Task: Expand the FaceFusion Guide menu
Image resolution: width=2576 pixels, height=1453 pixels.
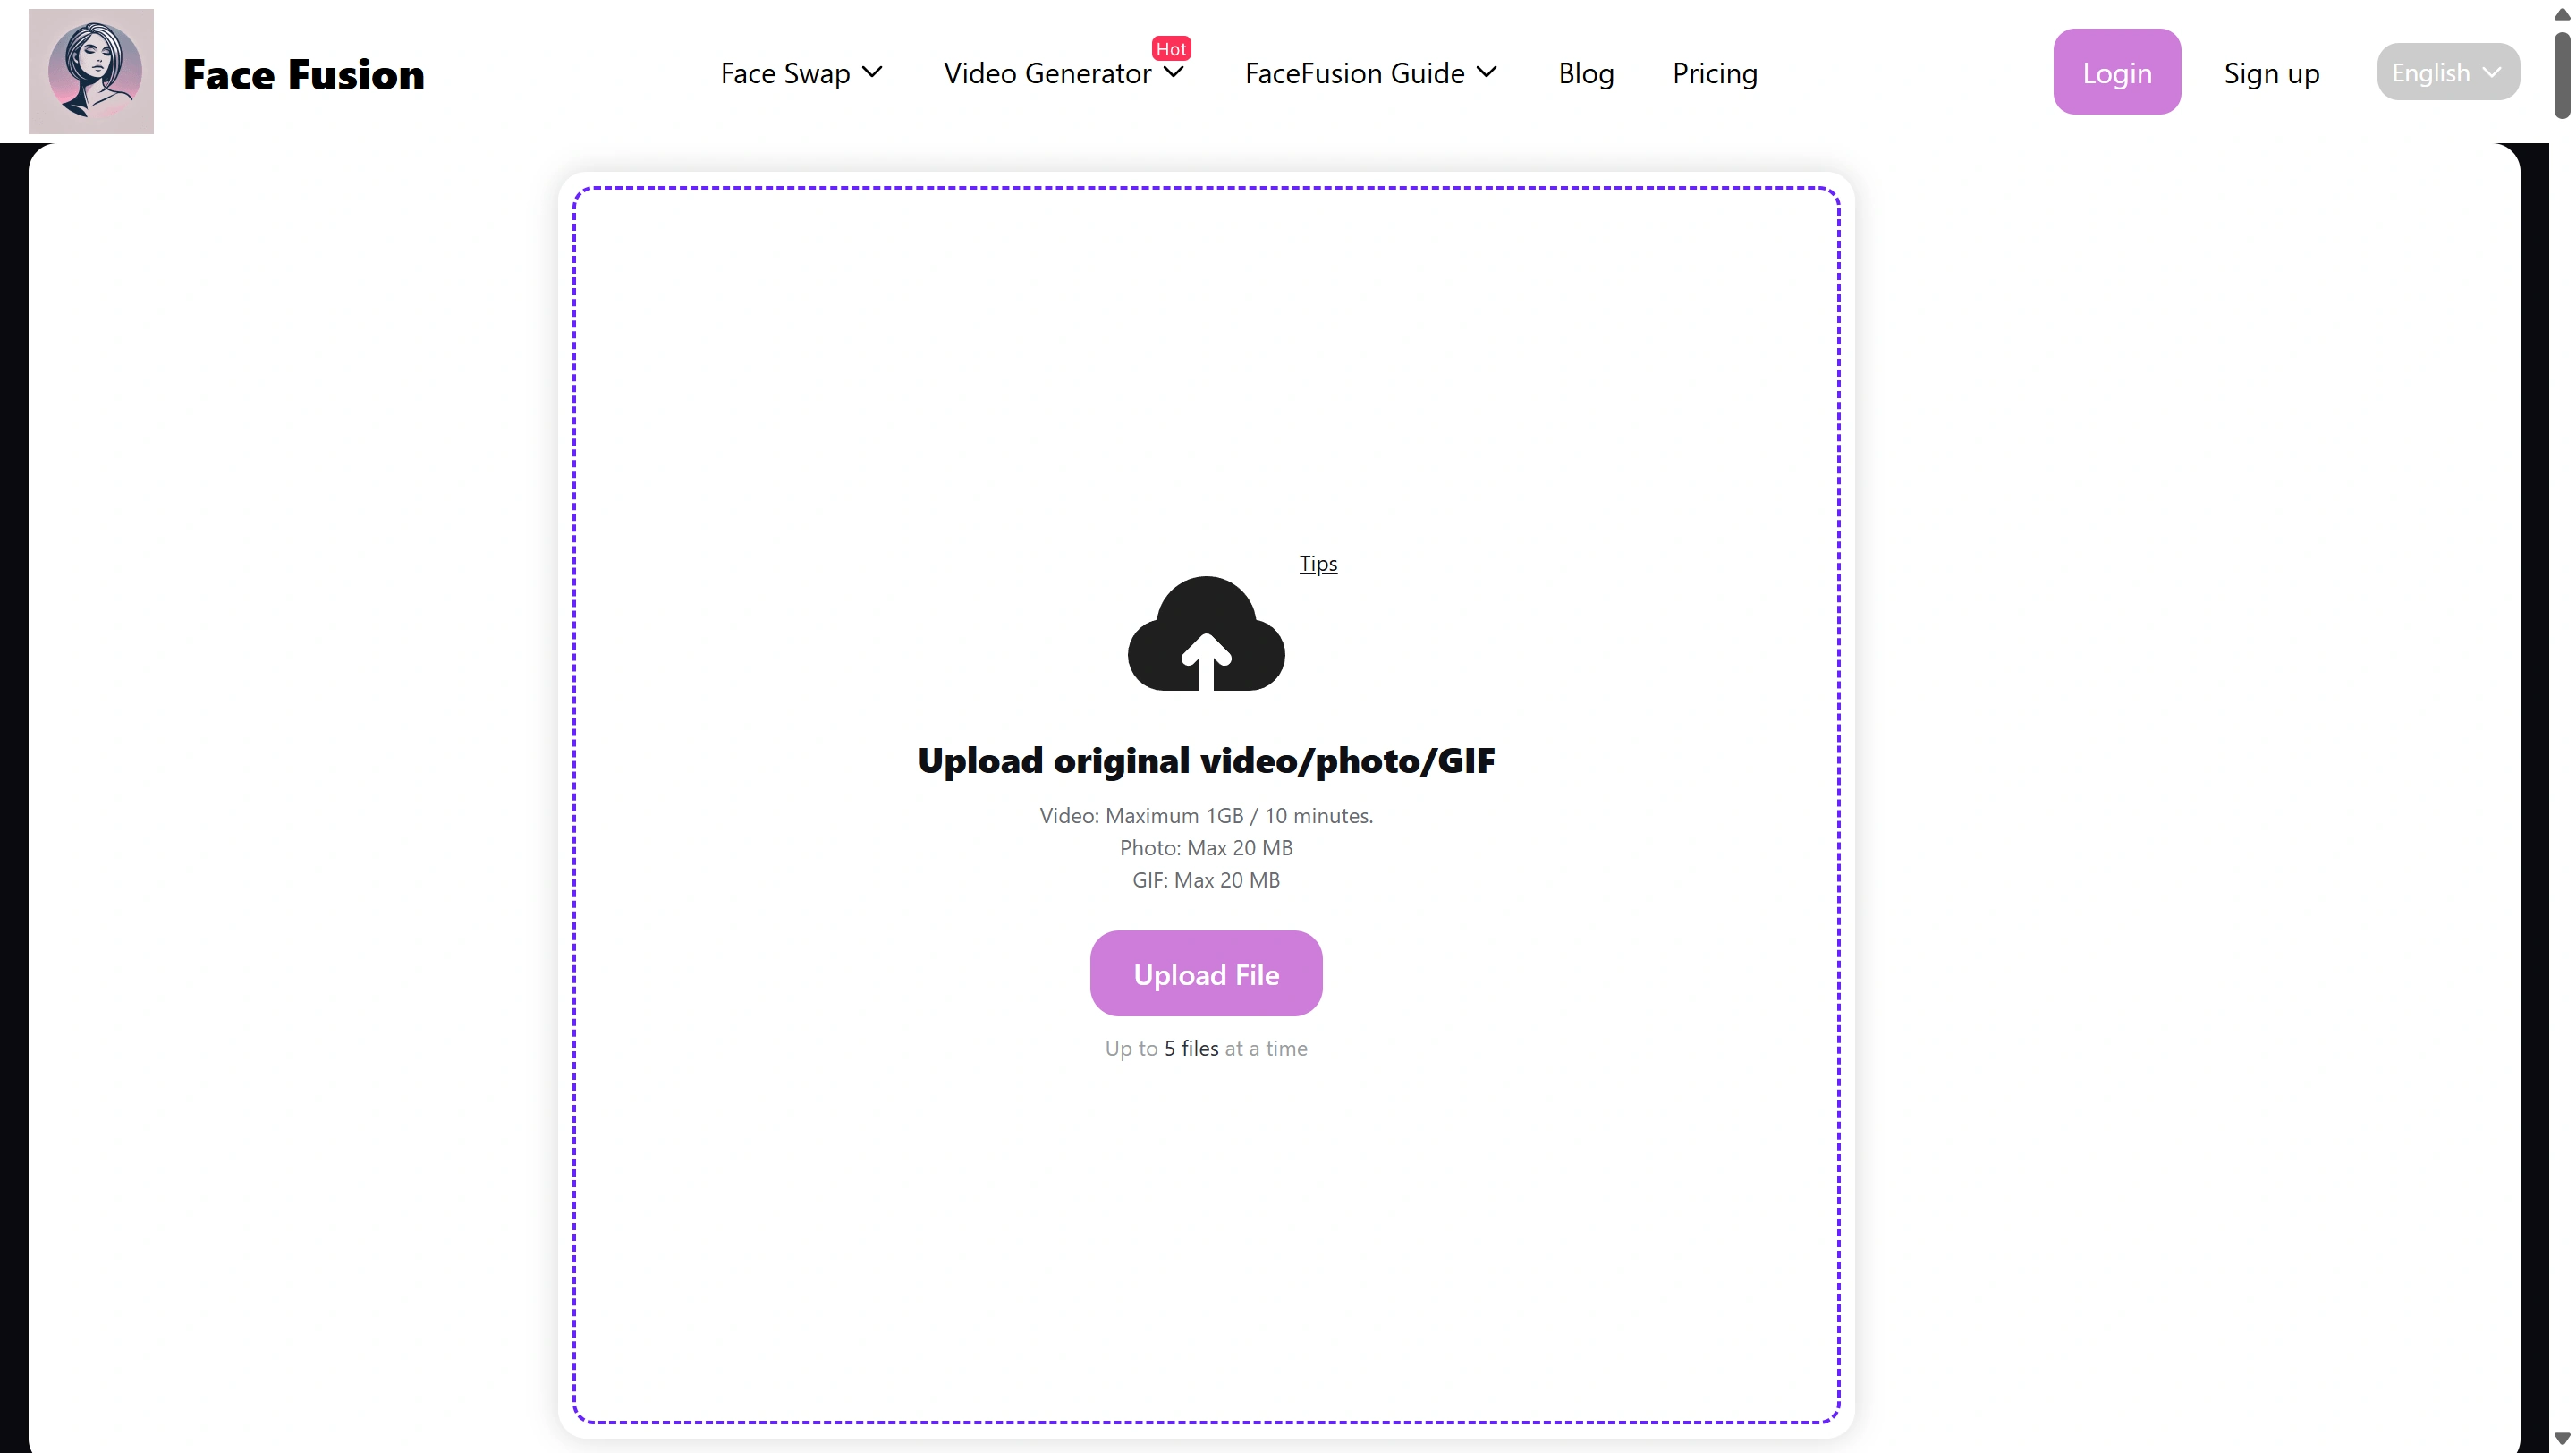Action: [1371, 73]
